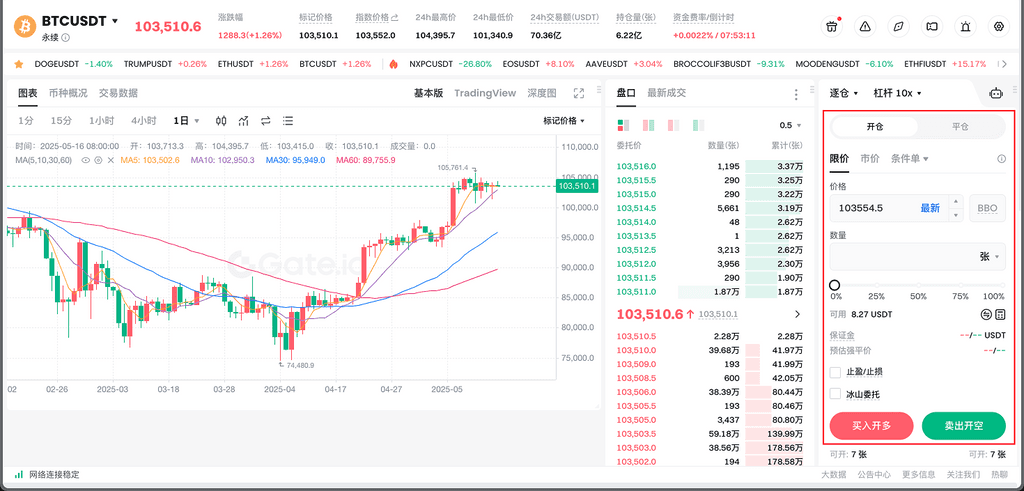The height and width of the screenshot is (491, 1024).
Task: Select the 市价 order type tab
Action: 869,159
